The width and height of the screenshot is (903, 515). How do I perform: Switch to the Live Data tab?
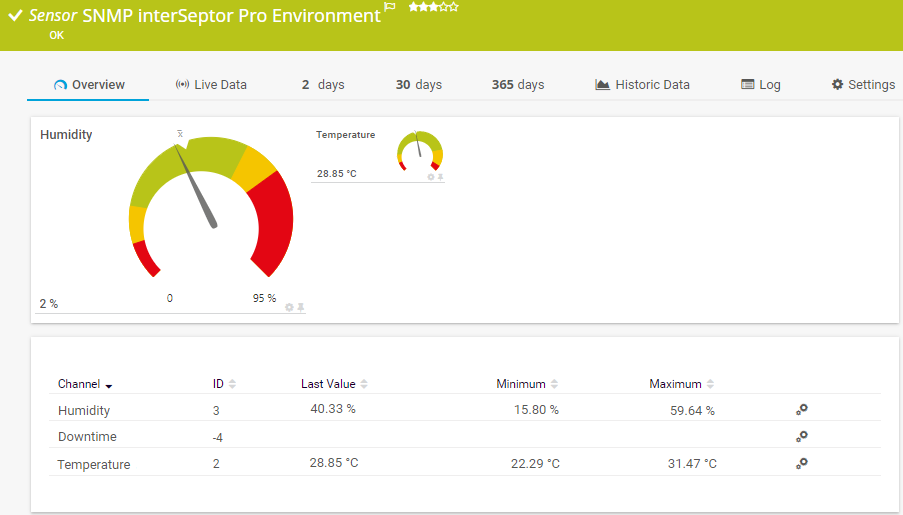tap(210, 85)
